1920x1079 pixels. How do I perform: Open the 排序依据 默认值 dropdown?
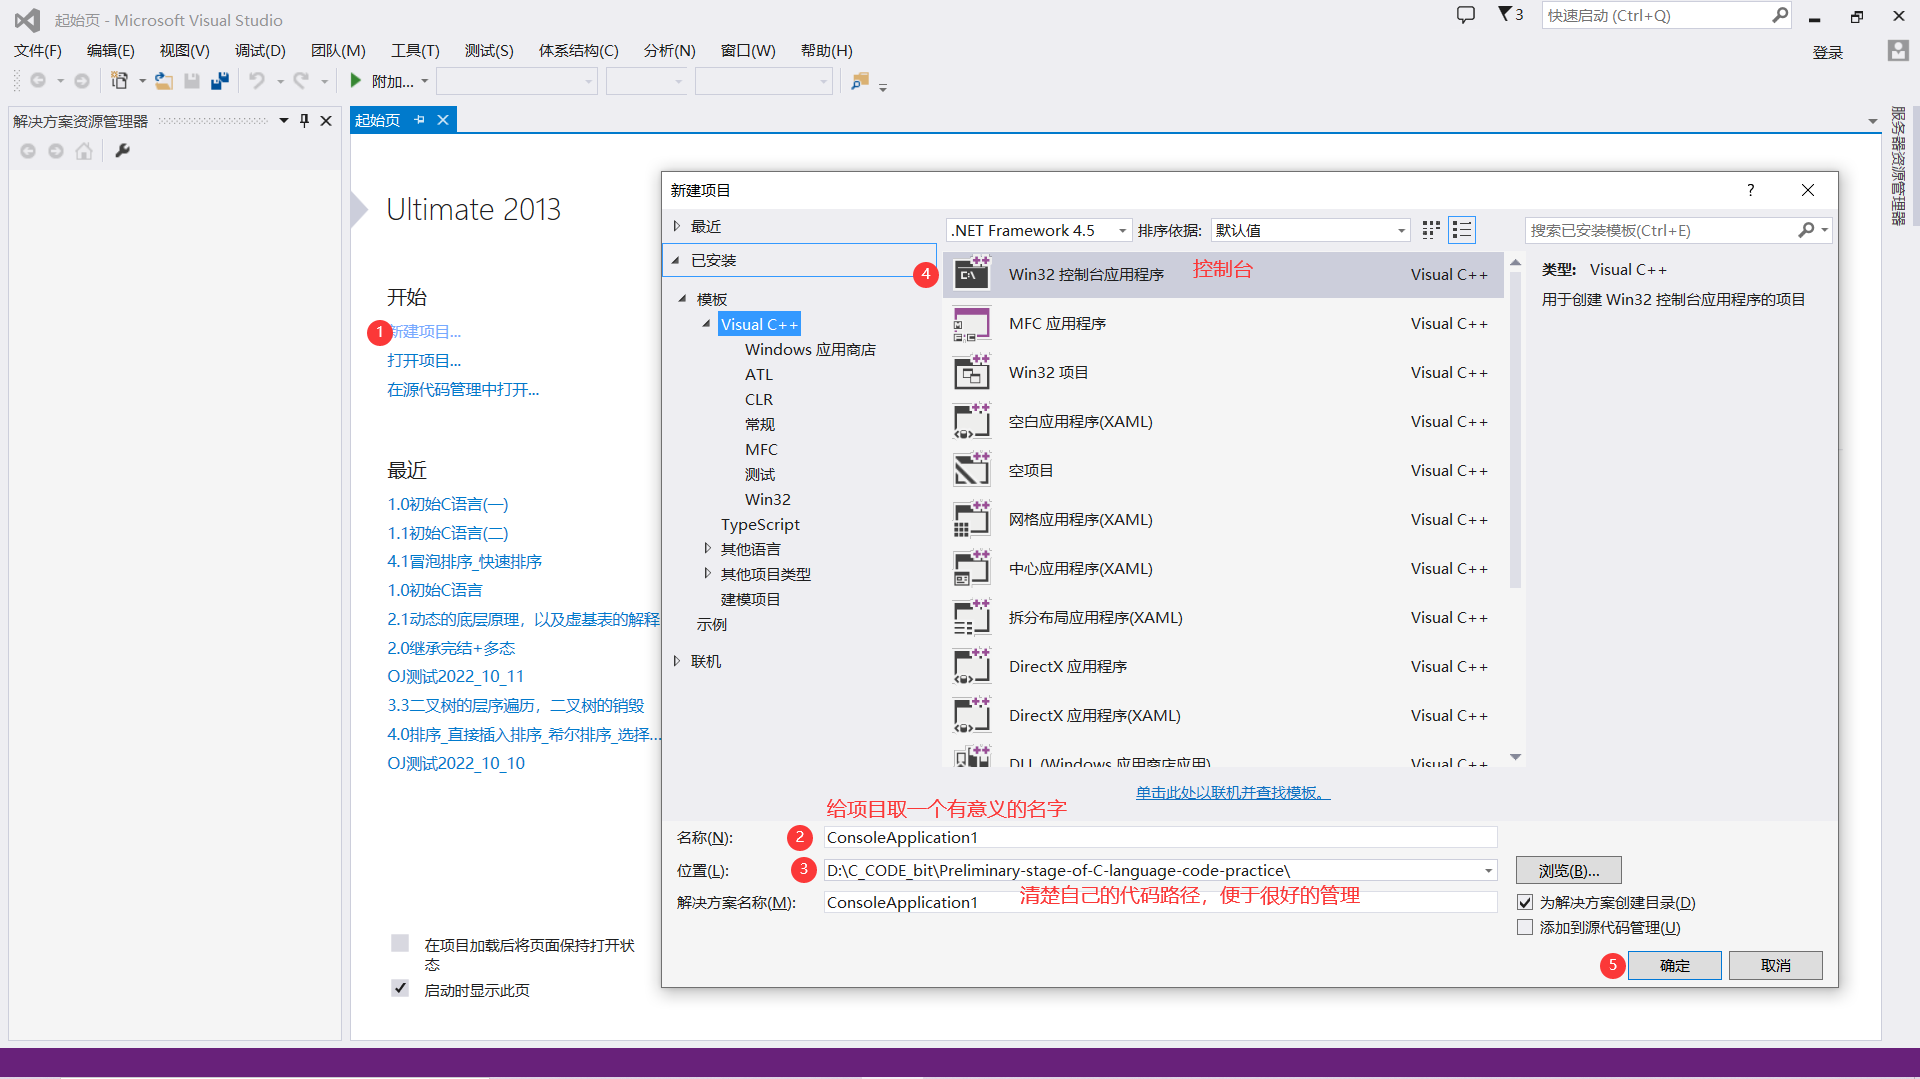1311,230
